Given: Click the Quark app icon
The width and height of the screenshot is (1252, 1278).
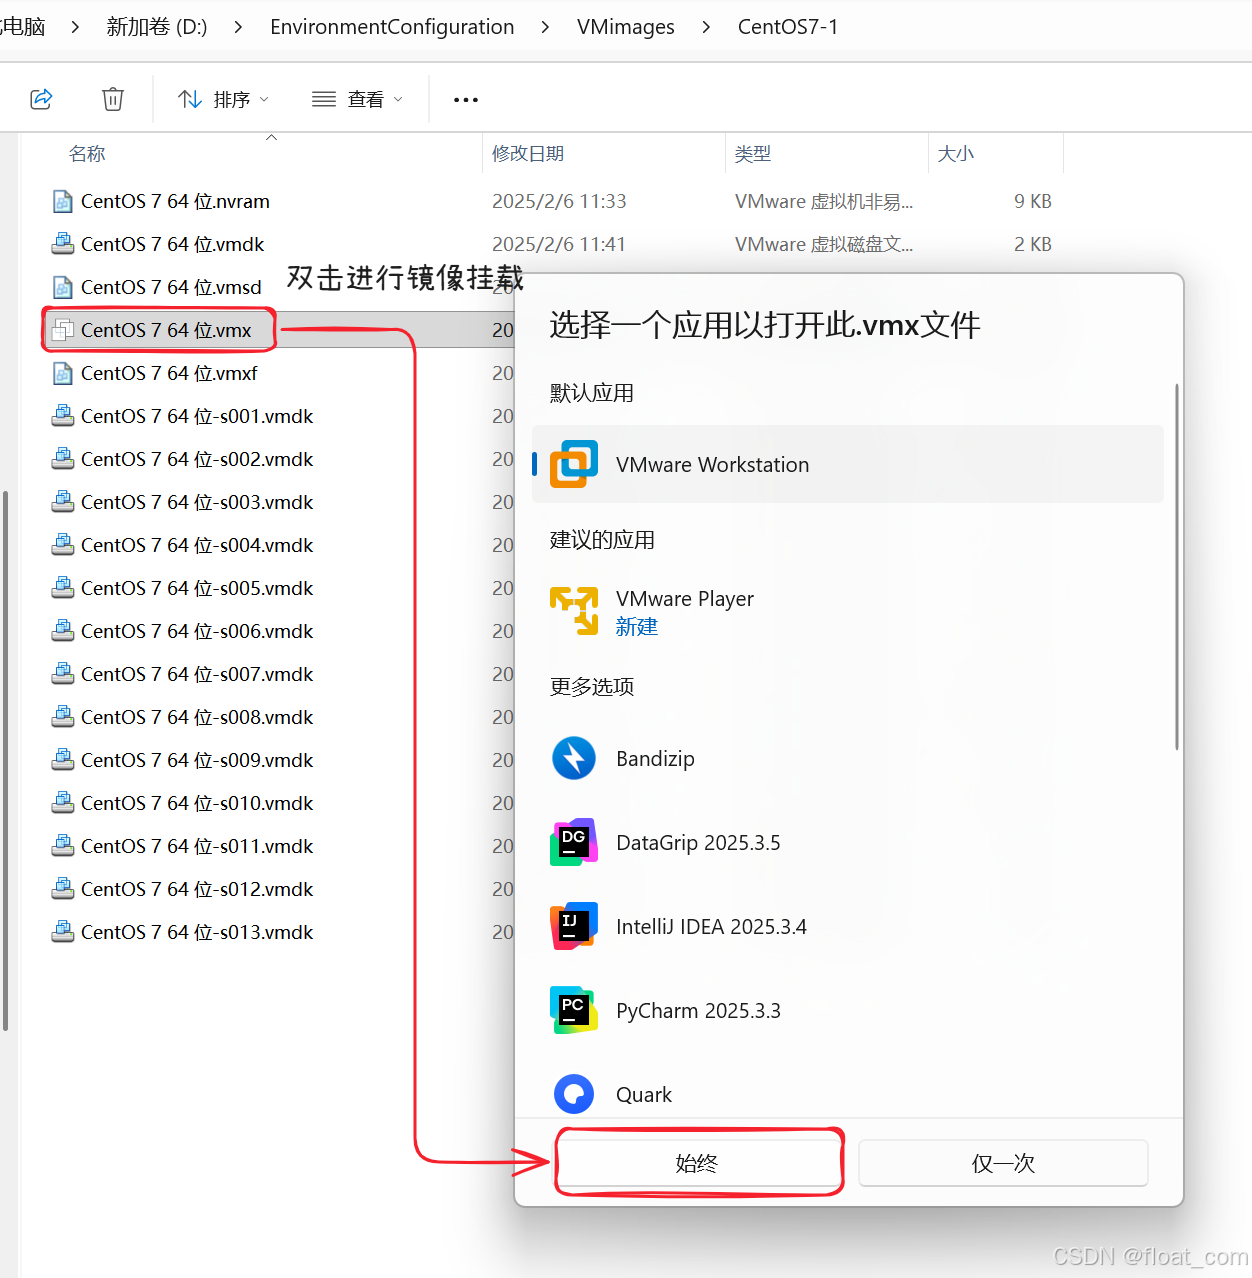Looking at the screenshot, I should point(574,1094).
